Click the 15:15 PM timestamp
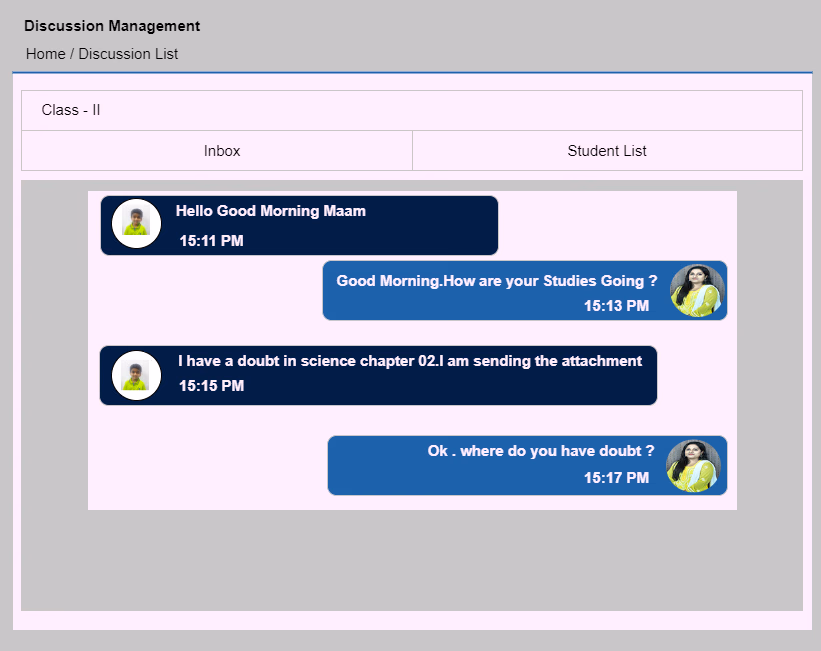Image resolution: width=821 pixels, height=651 pixels. 212,386
